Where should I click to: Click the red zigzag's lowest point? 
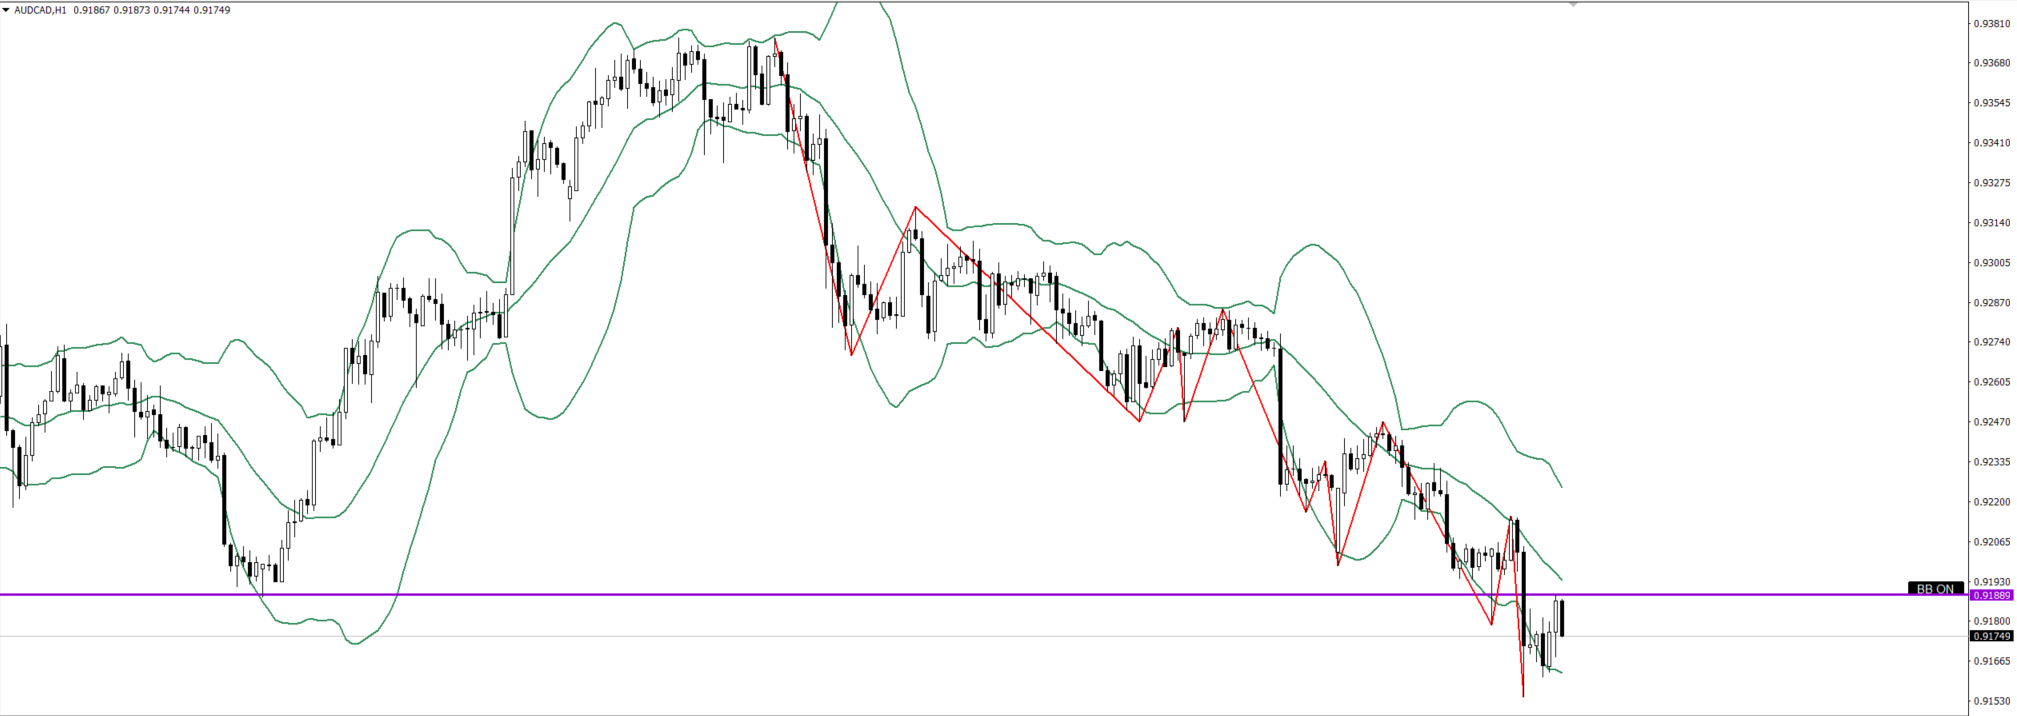tap(1523, 695)
